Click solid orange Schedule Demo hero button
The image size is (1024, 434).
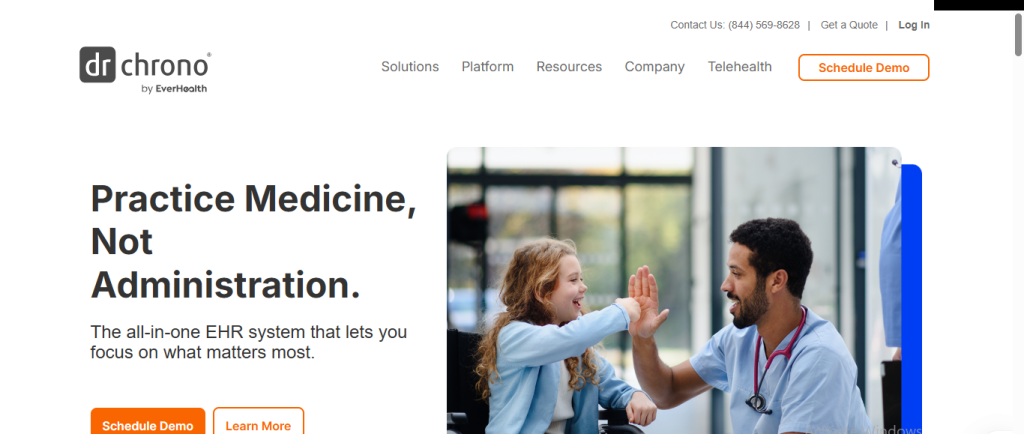coord(148,422)
